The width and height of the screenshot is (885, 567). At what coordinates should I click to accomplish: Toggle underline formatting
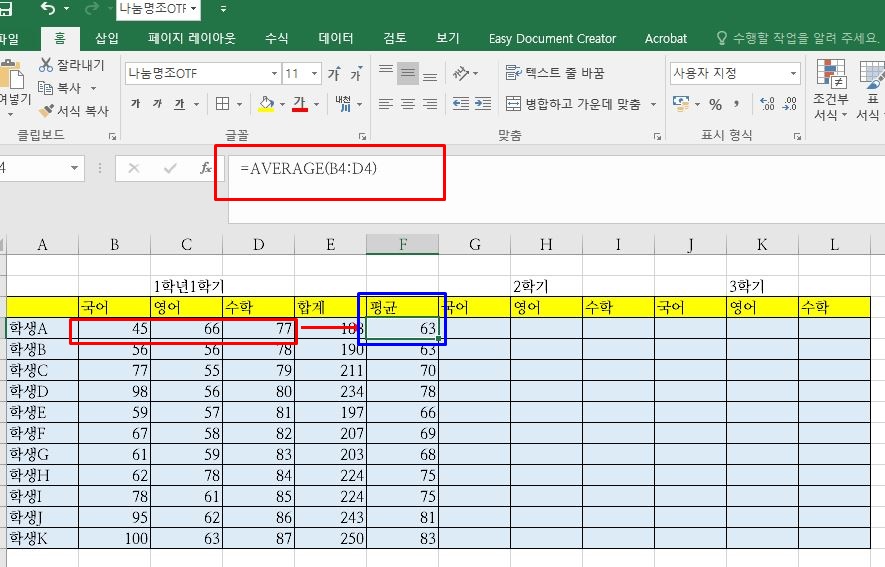coord(179,104)
